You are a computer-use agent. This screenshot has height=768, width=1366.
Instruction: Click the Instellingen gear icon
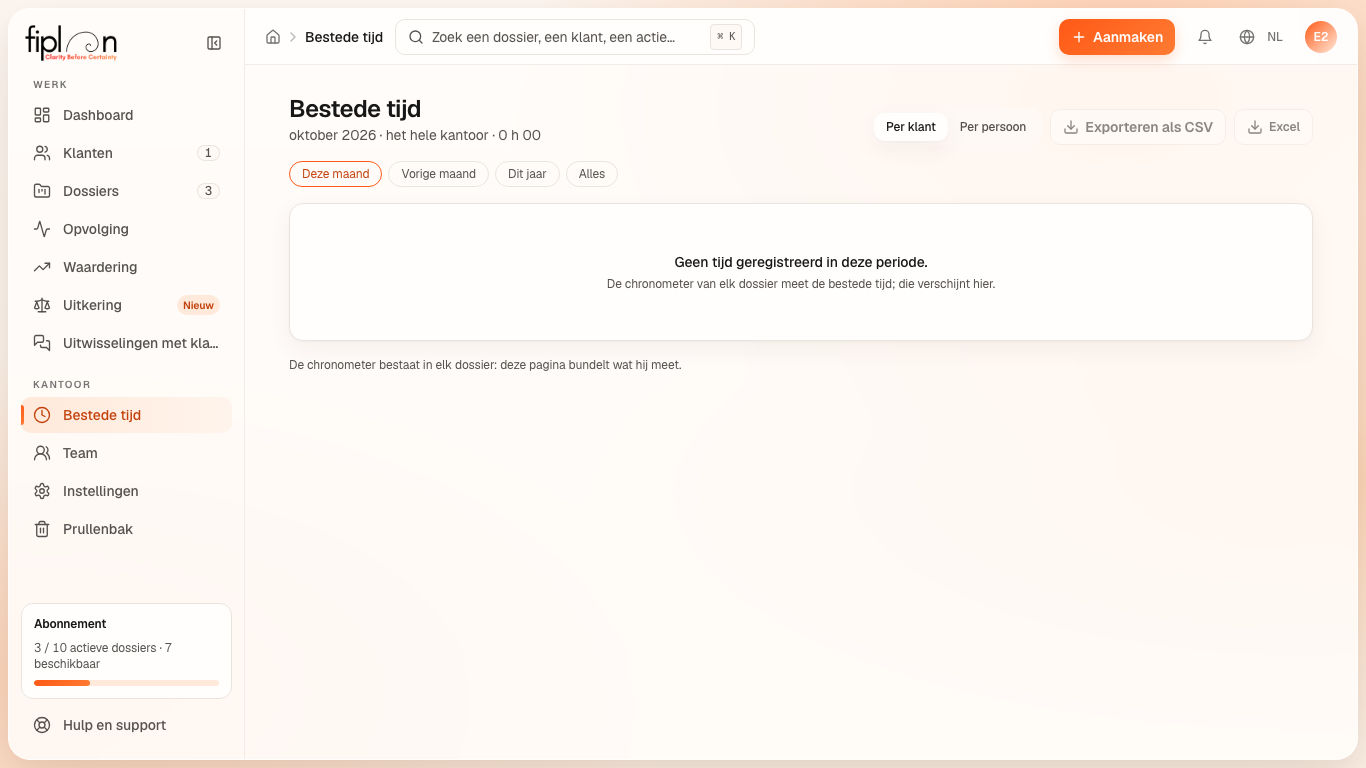42,491
